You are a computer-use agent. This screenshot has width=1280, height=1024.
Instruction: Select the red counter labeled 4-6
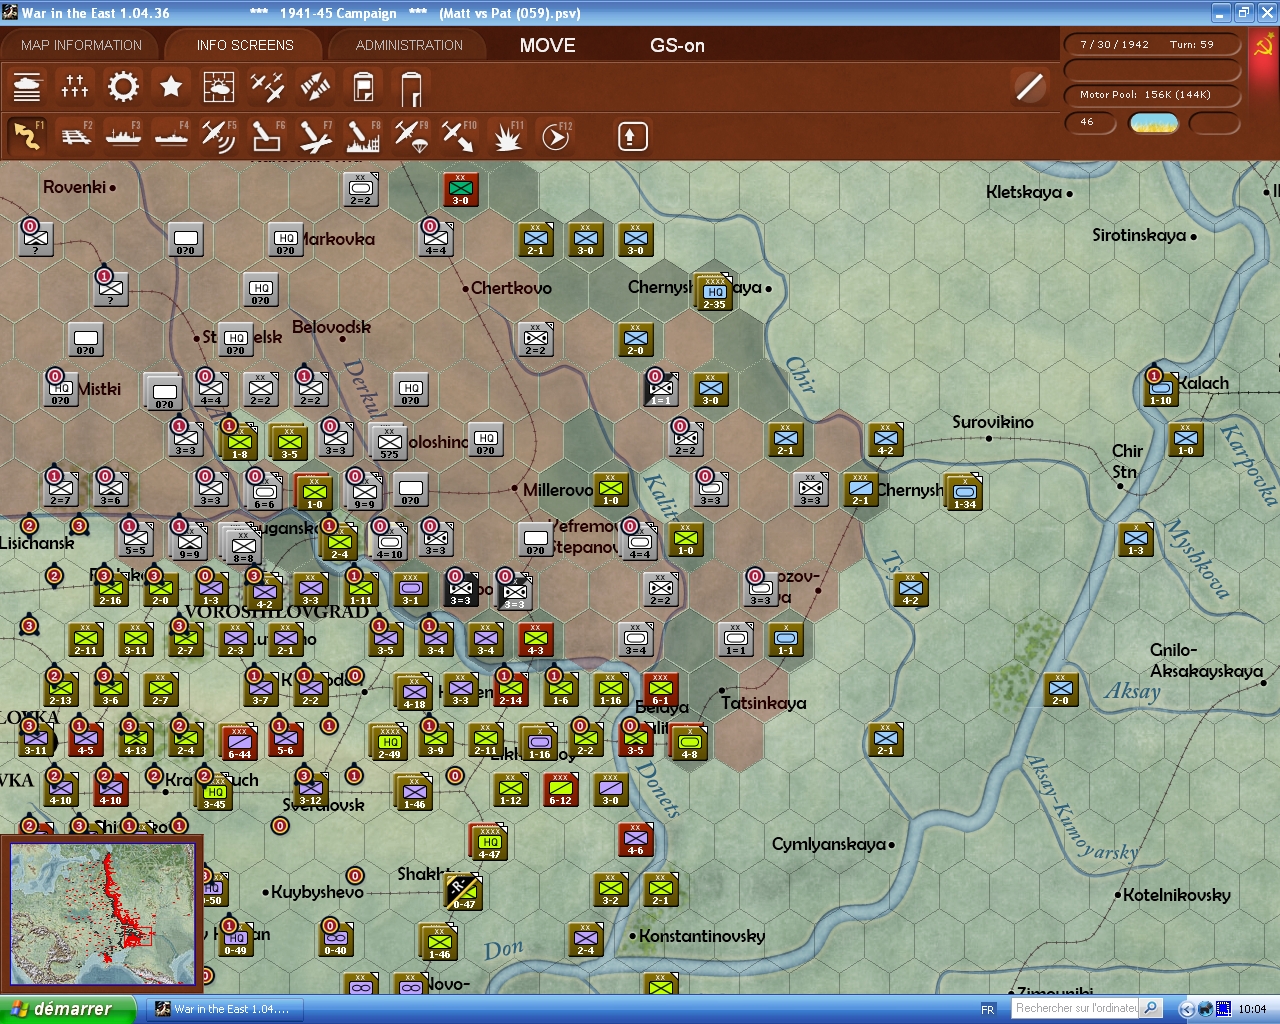(x=635, y=839)
